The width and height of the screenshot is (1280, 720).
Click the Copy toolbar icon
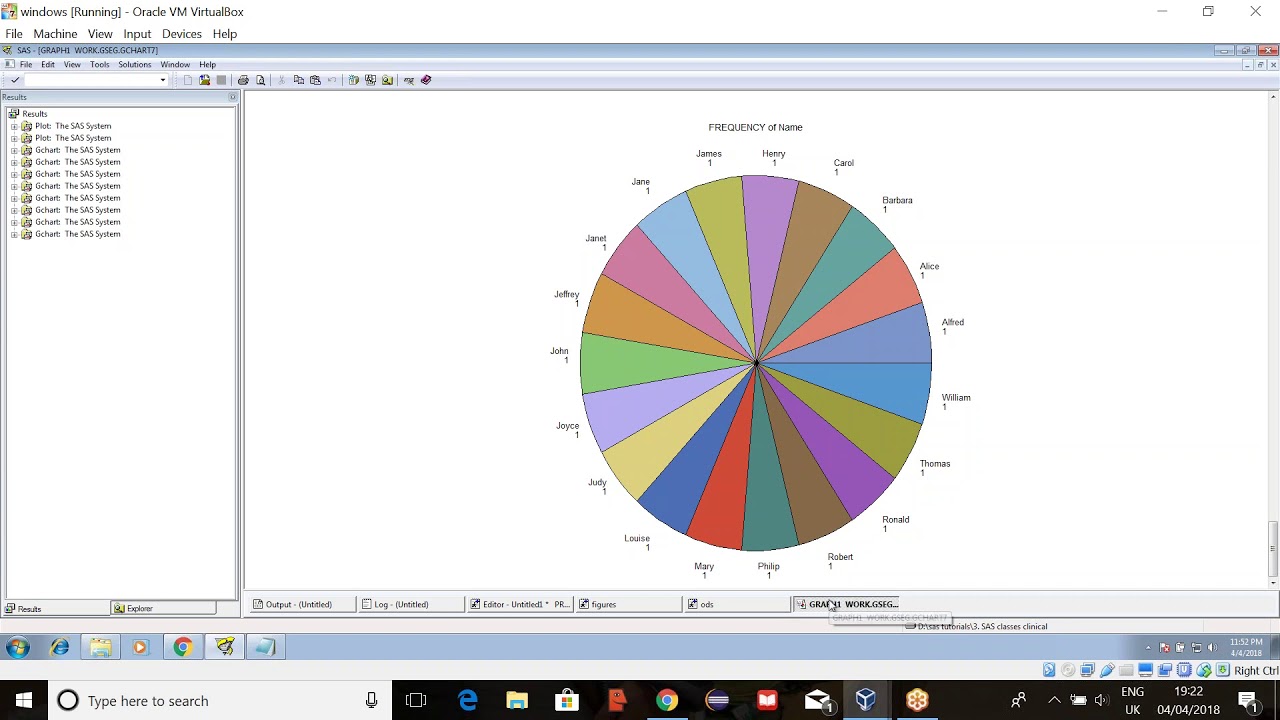click(298, 80)
